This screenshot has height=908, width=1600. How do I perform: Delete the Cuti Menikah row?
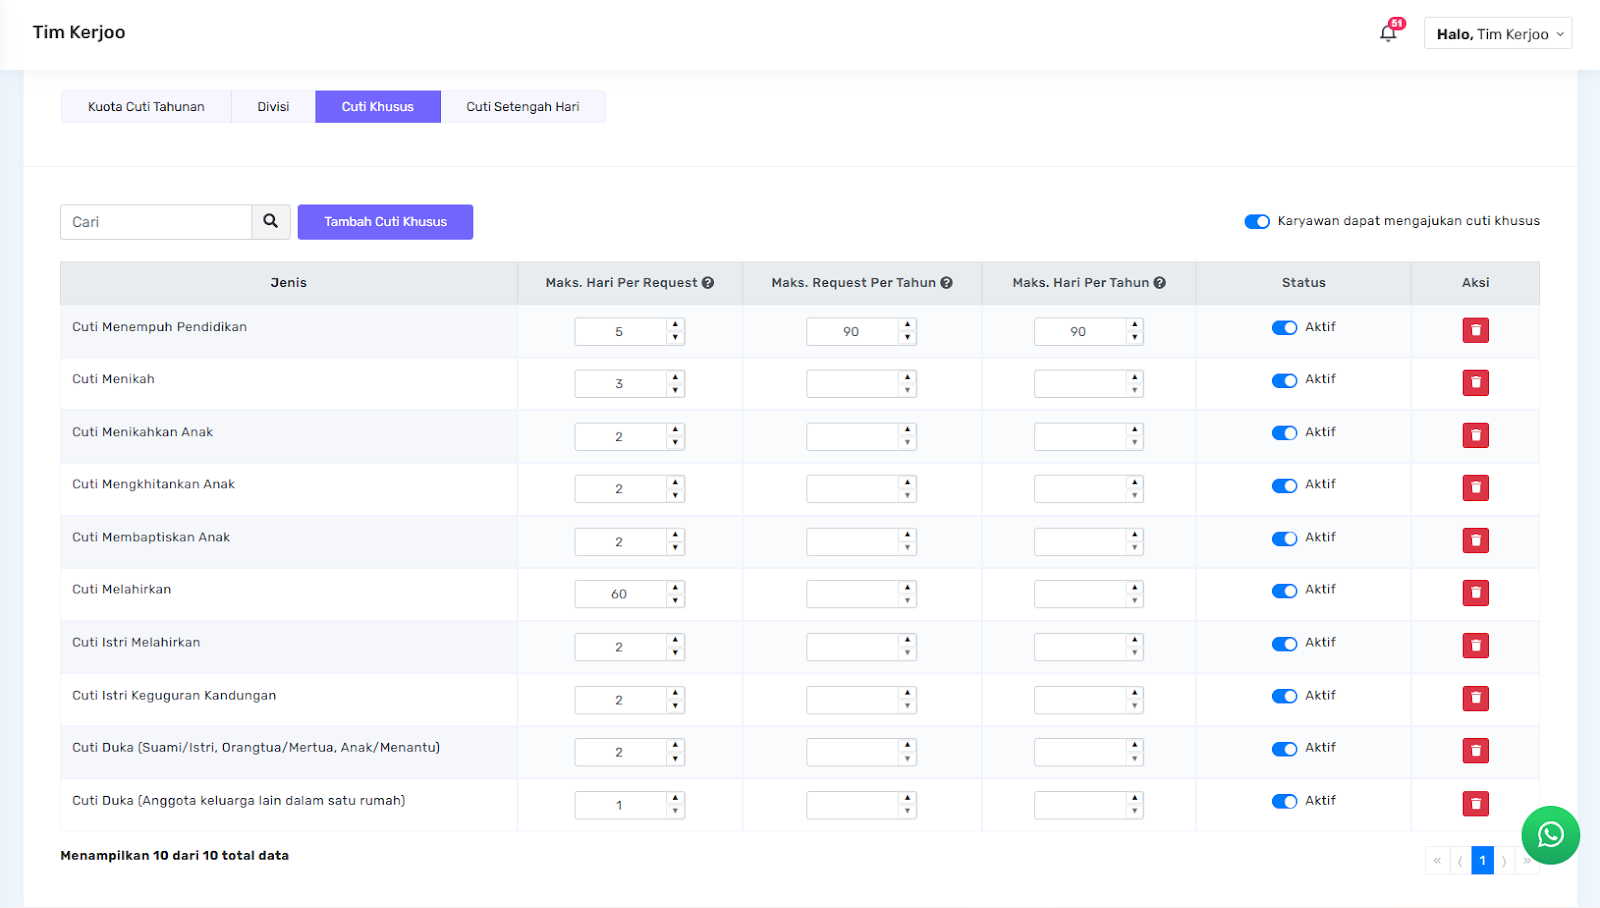1475,383
